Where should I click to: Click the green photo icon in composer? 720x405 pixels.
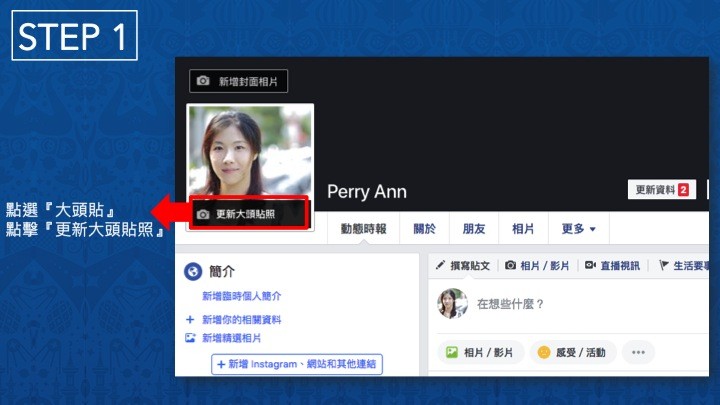coord(452,352)
